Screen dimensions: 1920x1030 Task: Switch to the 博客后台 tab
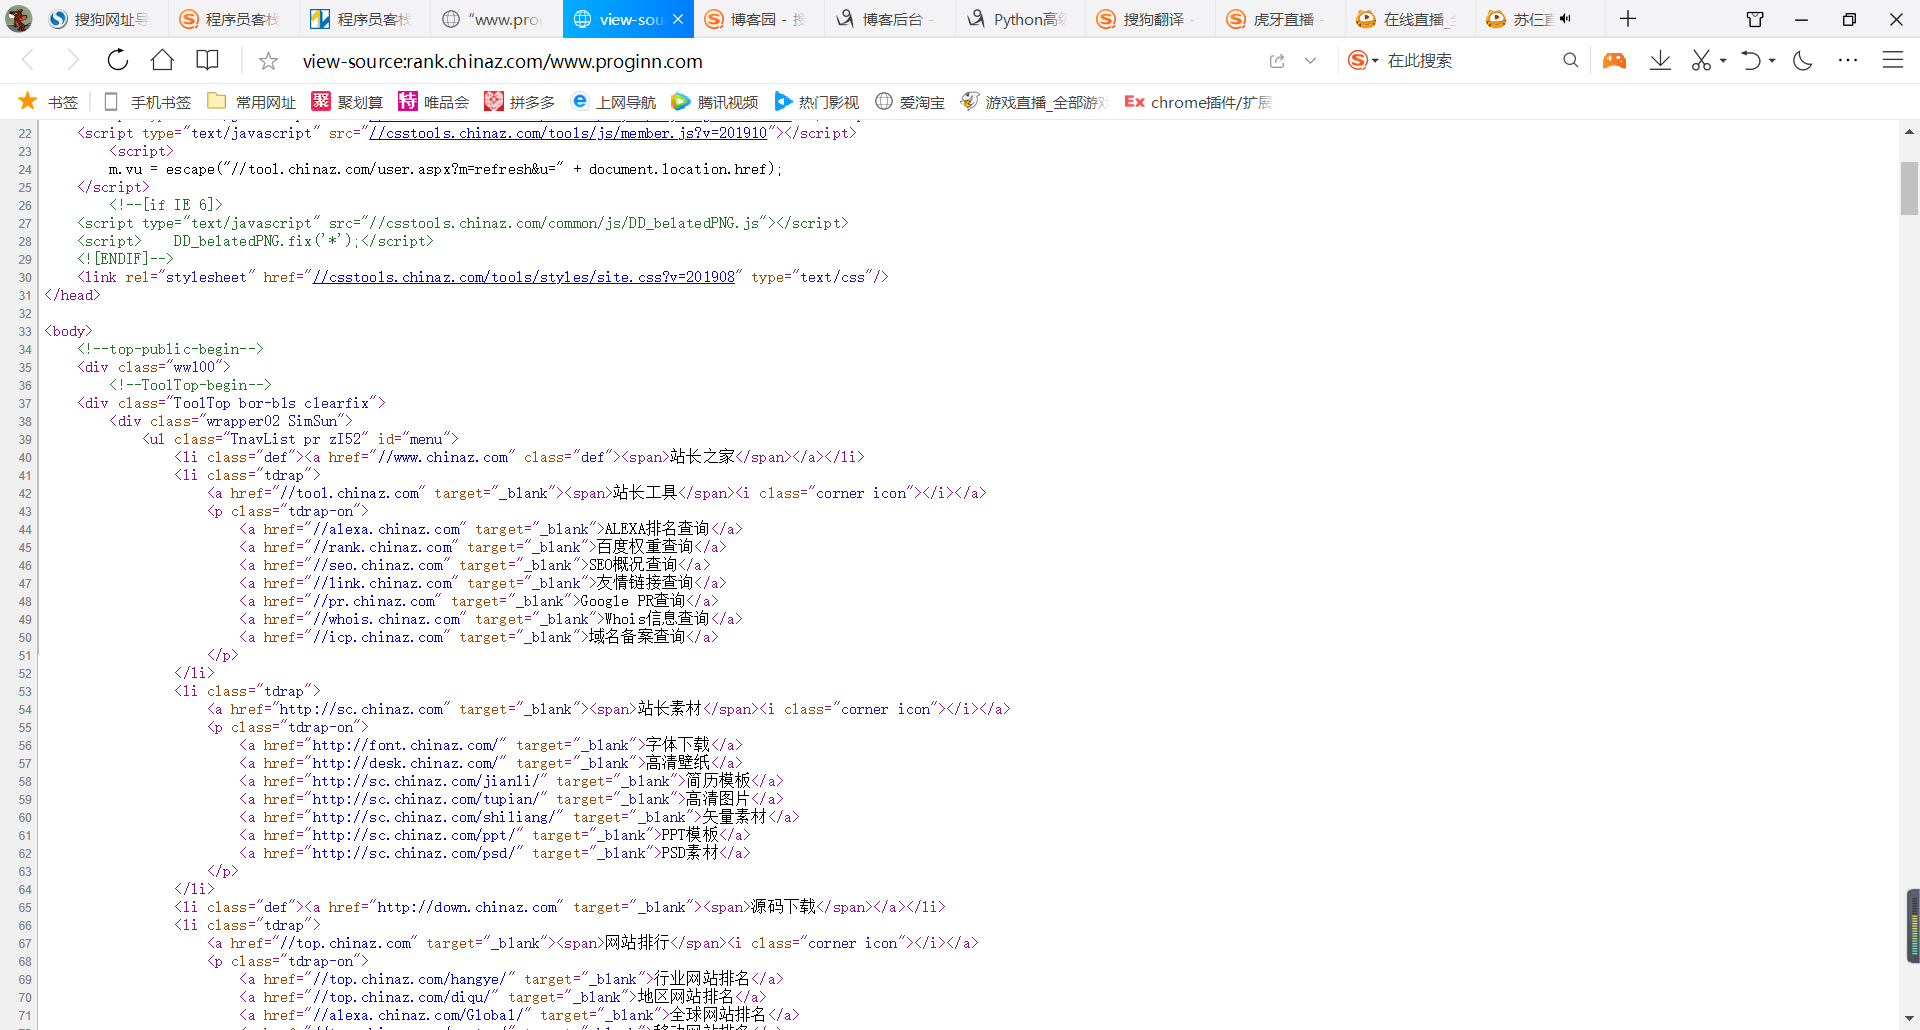point(888,19)
